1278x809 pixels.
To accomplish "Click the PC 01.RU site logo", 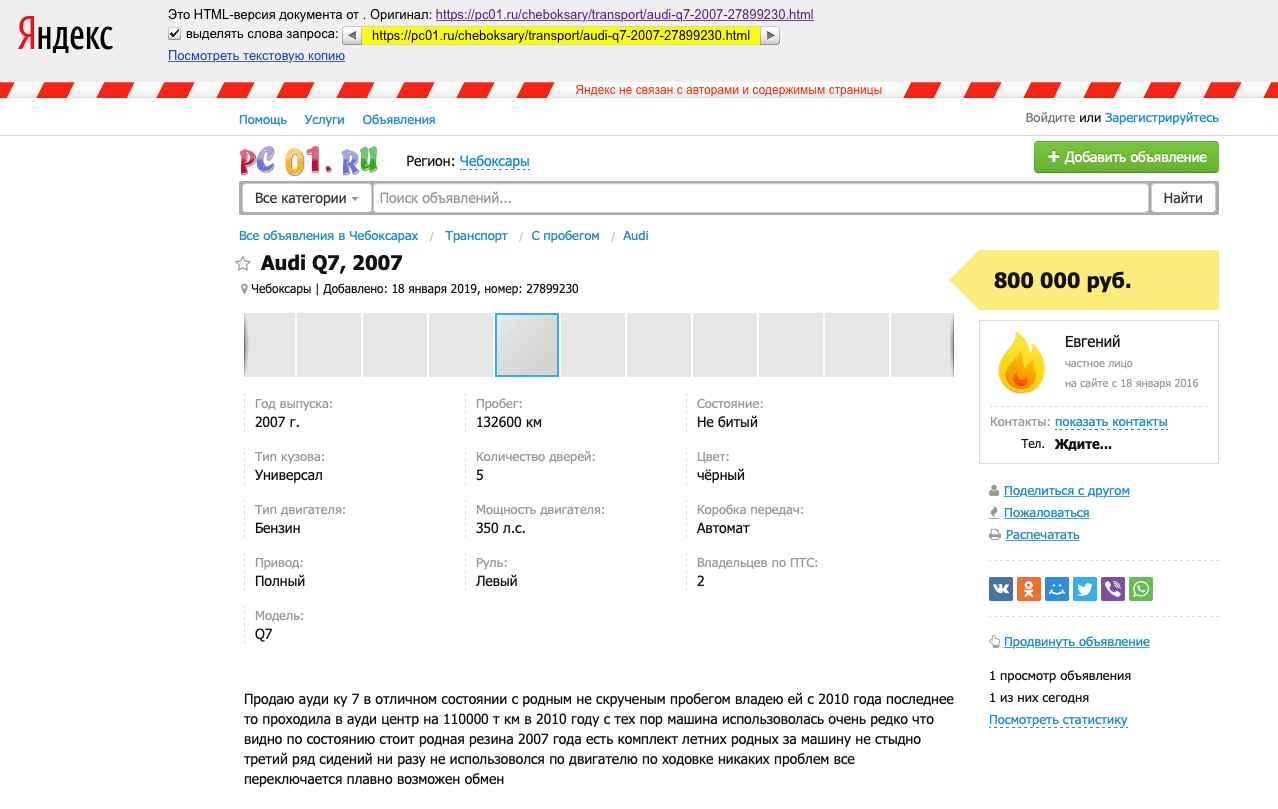I will point(308,160).
